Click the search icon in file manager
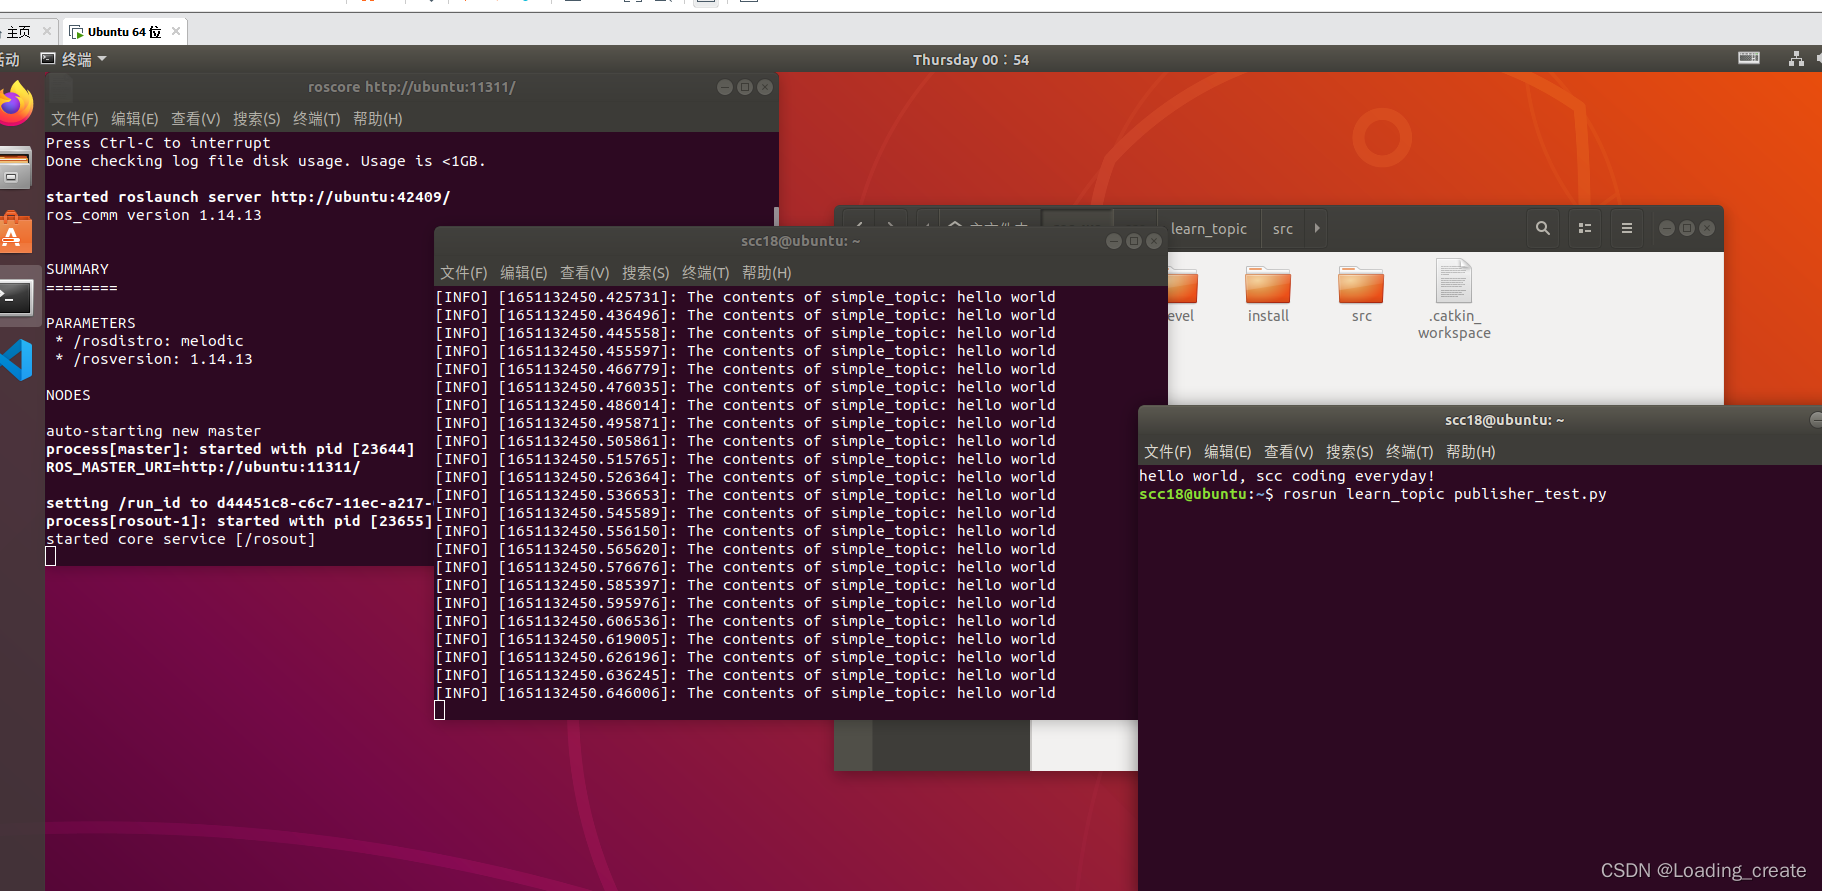Image resolution: width=1822 pixels, height=891 pixels. (x=1543, y=228)
